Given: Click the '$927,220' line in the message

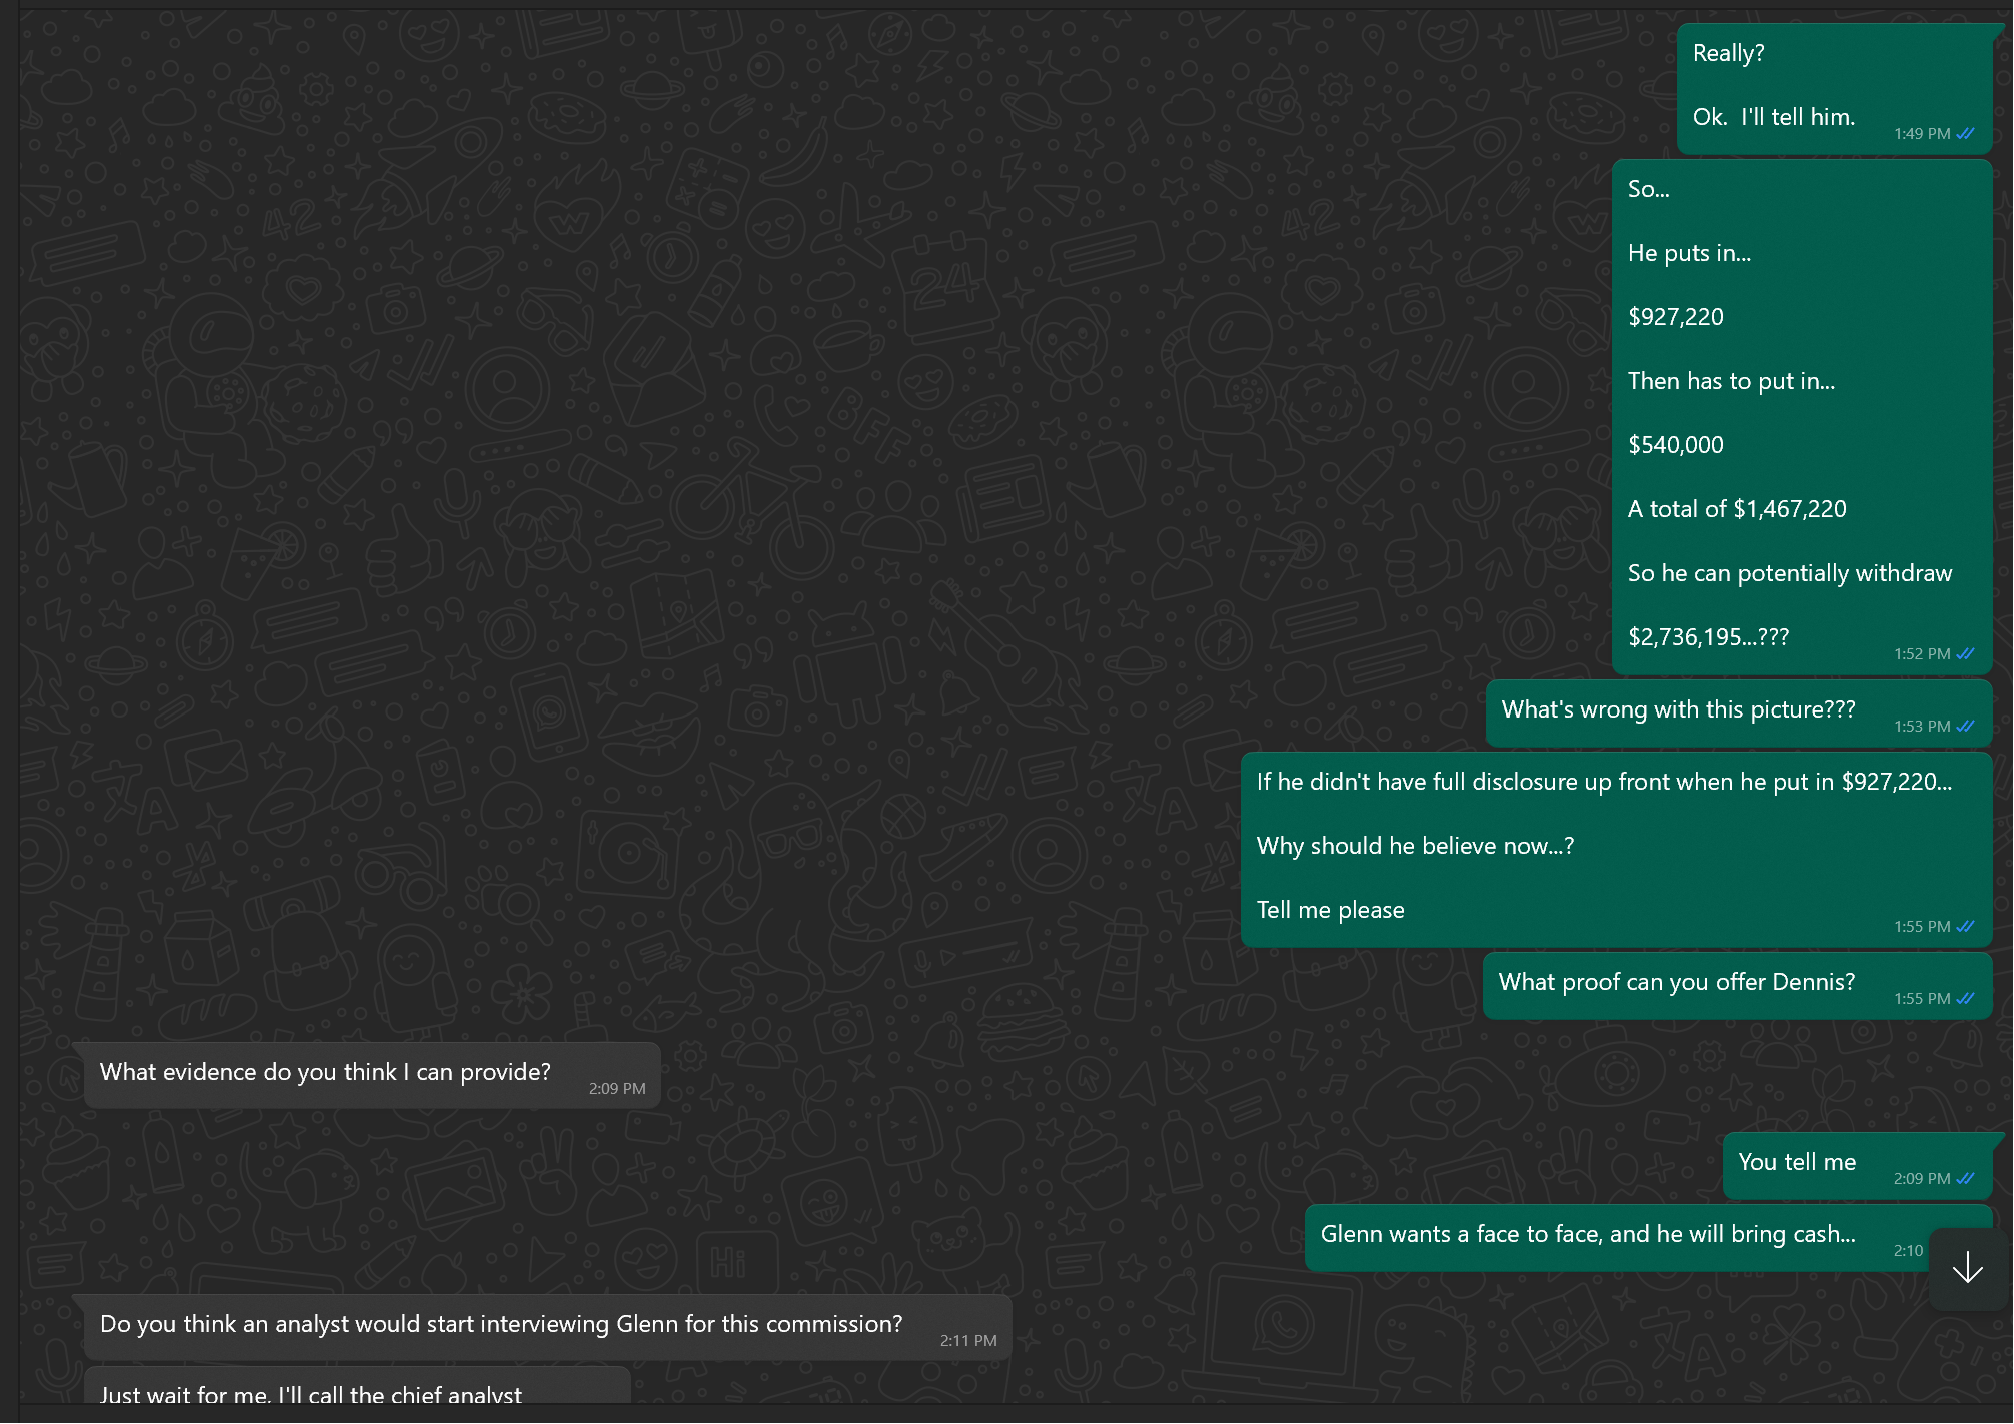Looking at the screenshot, I should [x=1675, y=317].
